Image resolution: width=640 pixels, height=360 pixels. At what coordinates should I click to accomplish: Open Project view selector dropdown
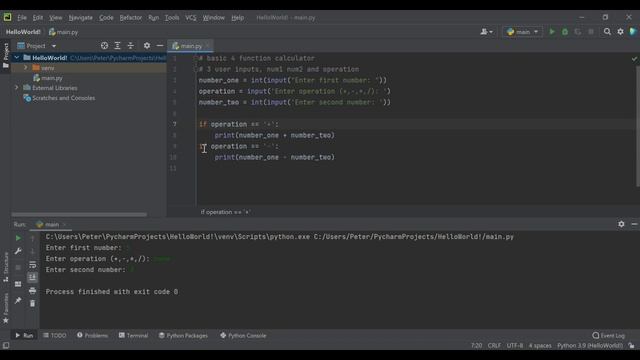coord(37,46)
